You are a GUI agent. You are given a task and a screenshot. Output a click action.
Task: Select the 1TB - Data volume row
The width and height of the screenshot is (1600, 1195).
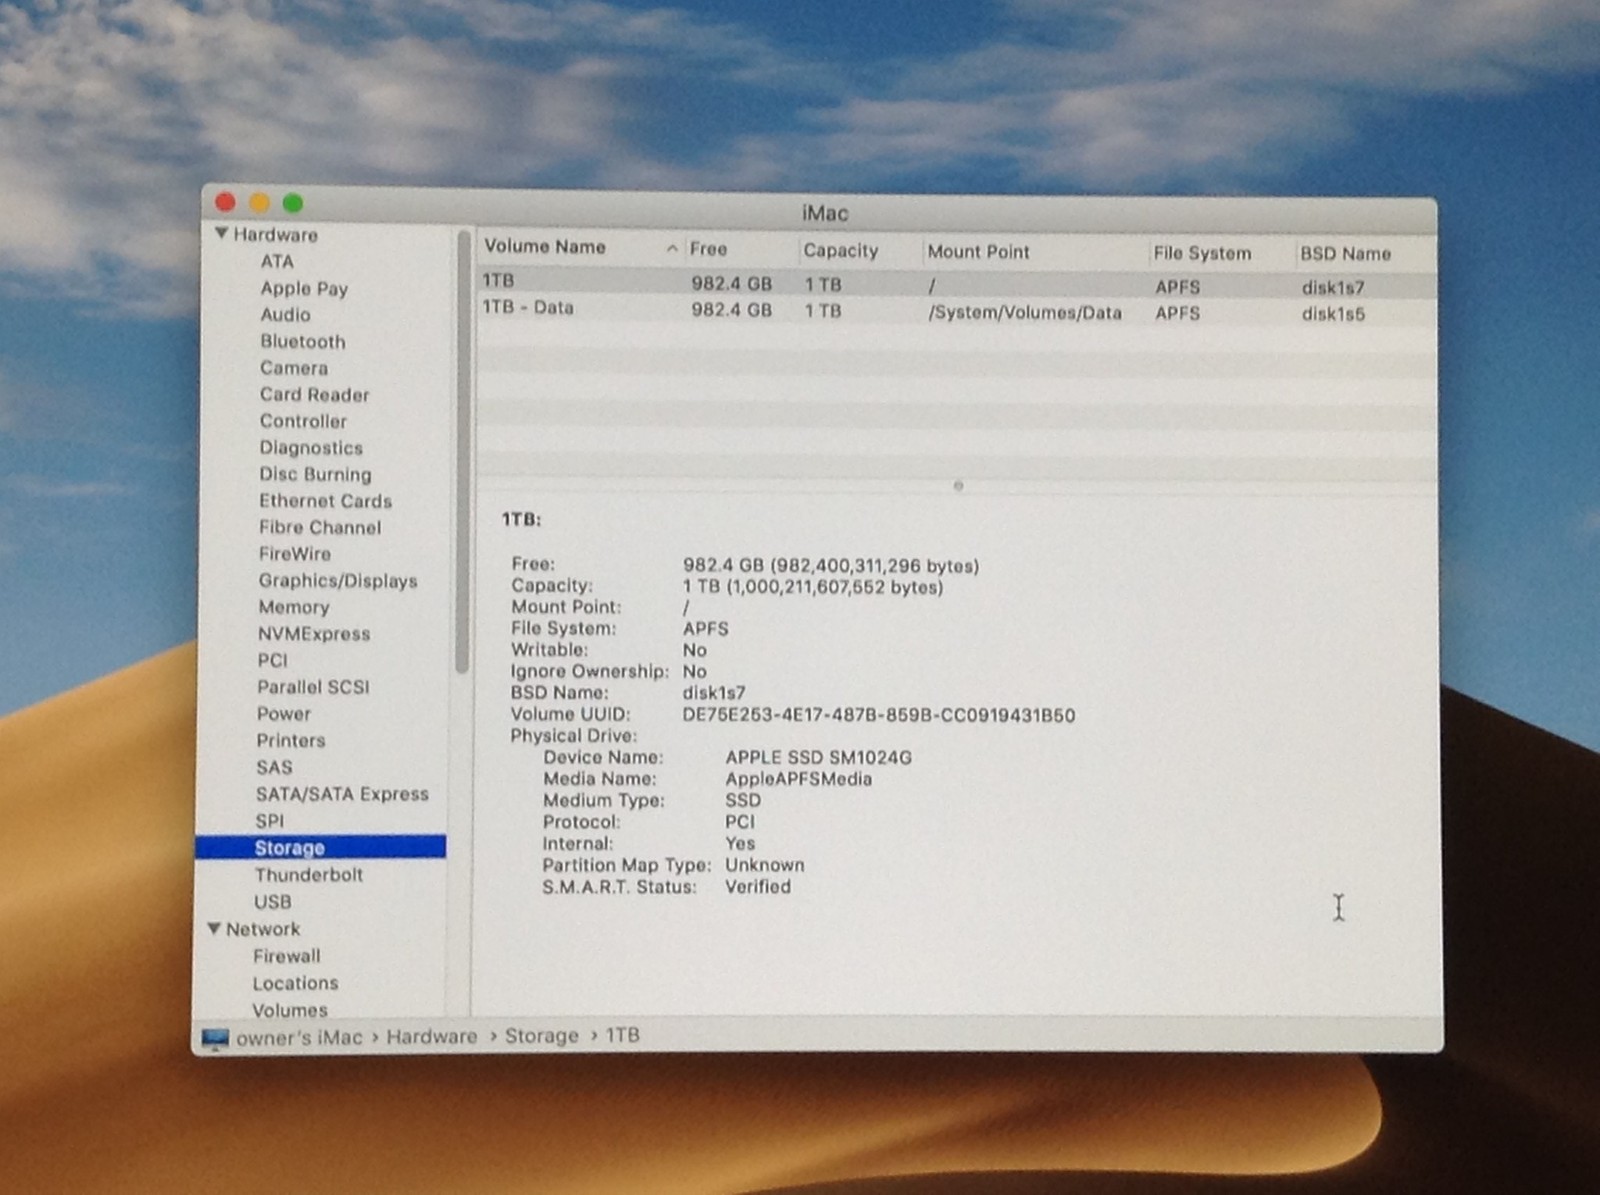point(957,310)
